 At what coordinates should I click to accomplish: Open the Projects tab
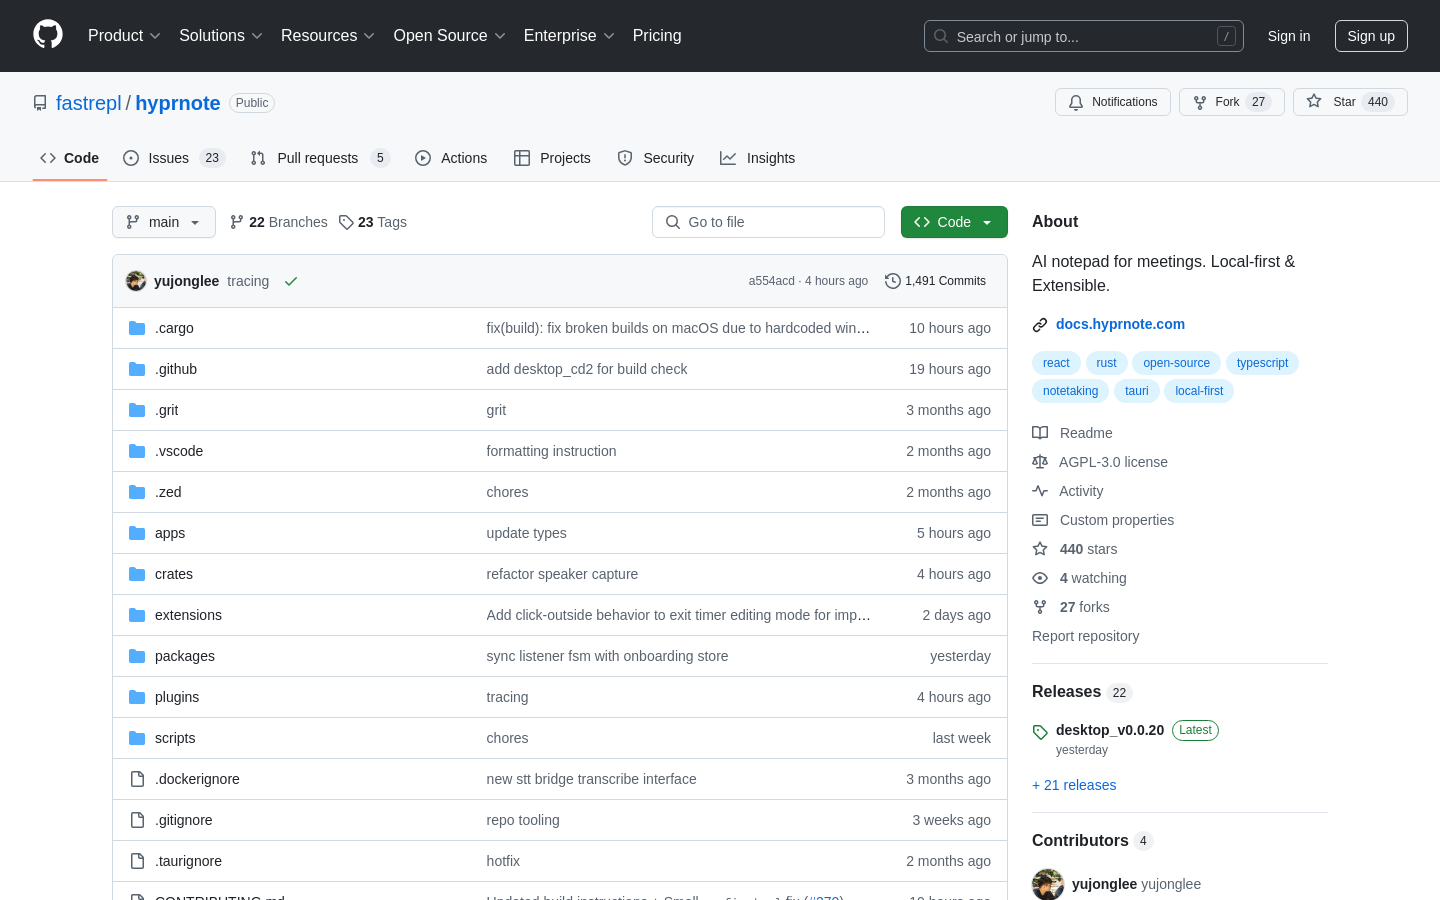pyautogui.click(x=552, y=158)
